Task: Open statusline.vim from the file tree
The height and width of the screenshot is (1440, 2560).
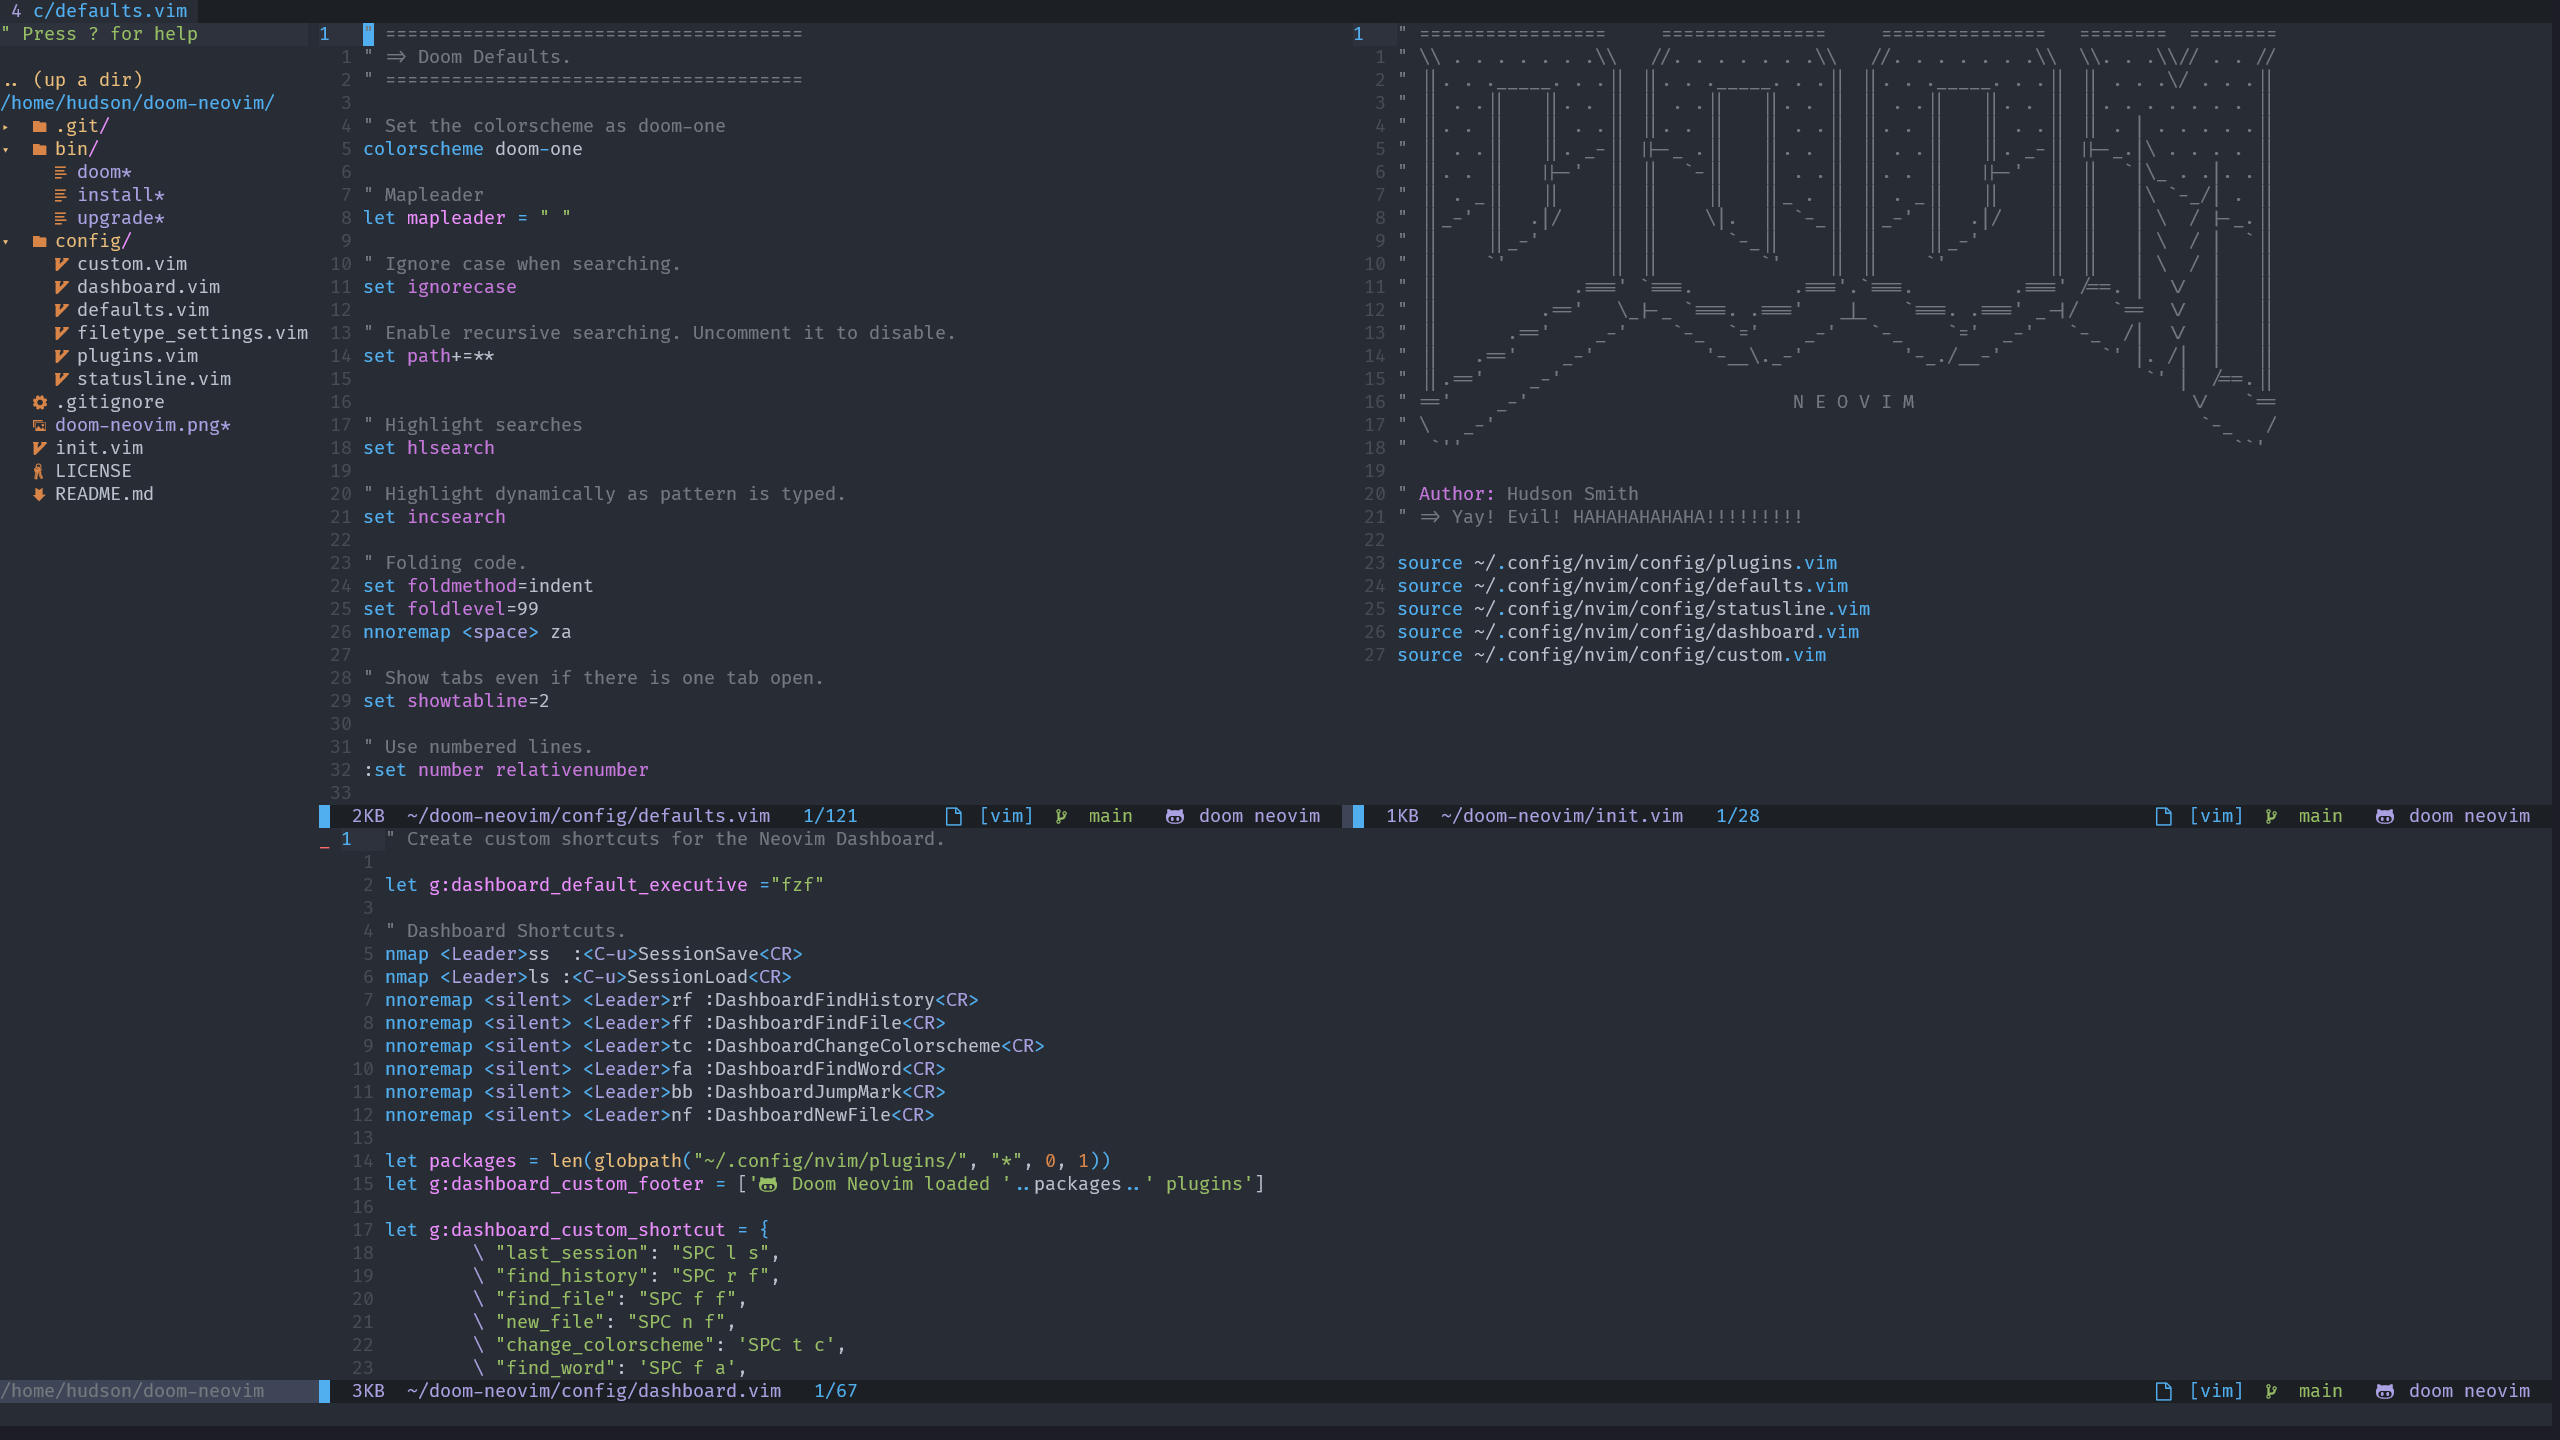Action: 154,379
